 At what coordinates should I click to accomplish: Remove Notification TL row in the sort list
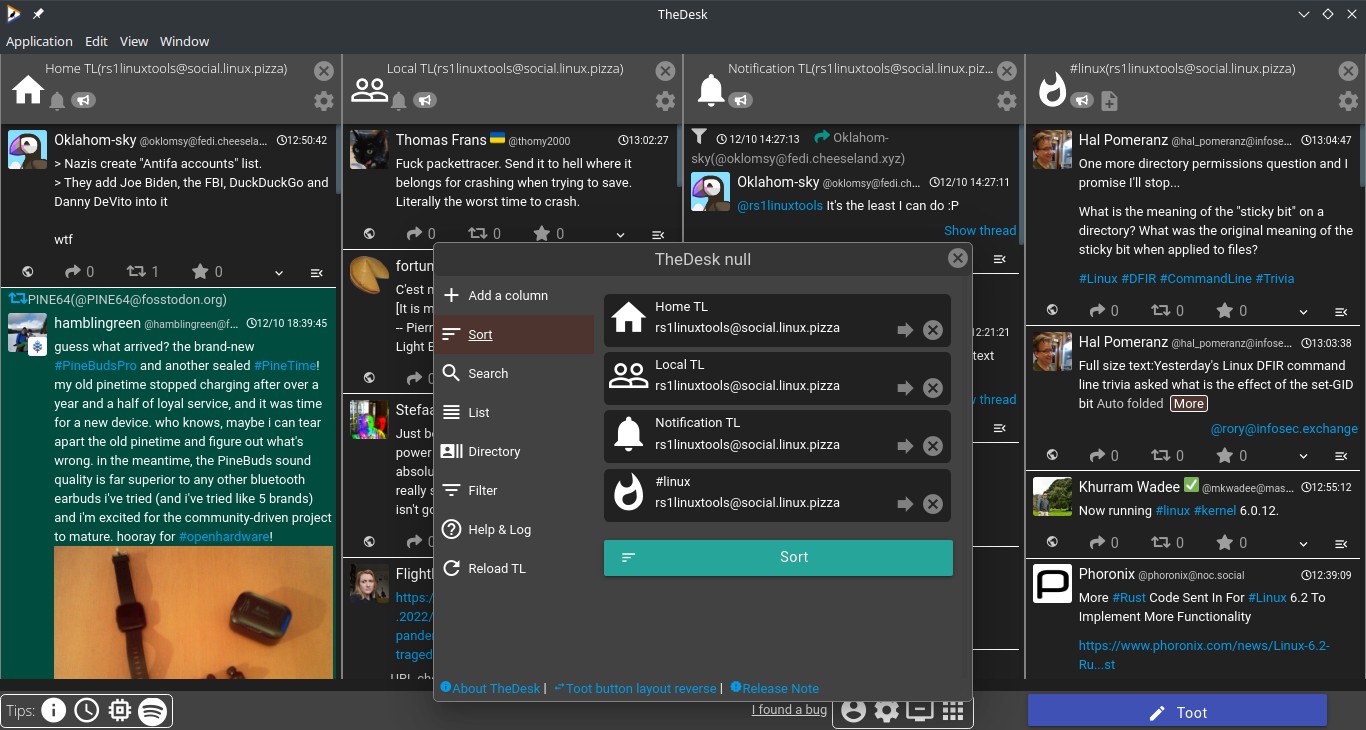tap(933, 446)
